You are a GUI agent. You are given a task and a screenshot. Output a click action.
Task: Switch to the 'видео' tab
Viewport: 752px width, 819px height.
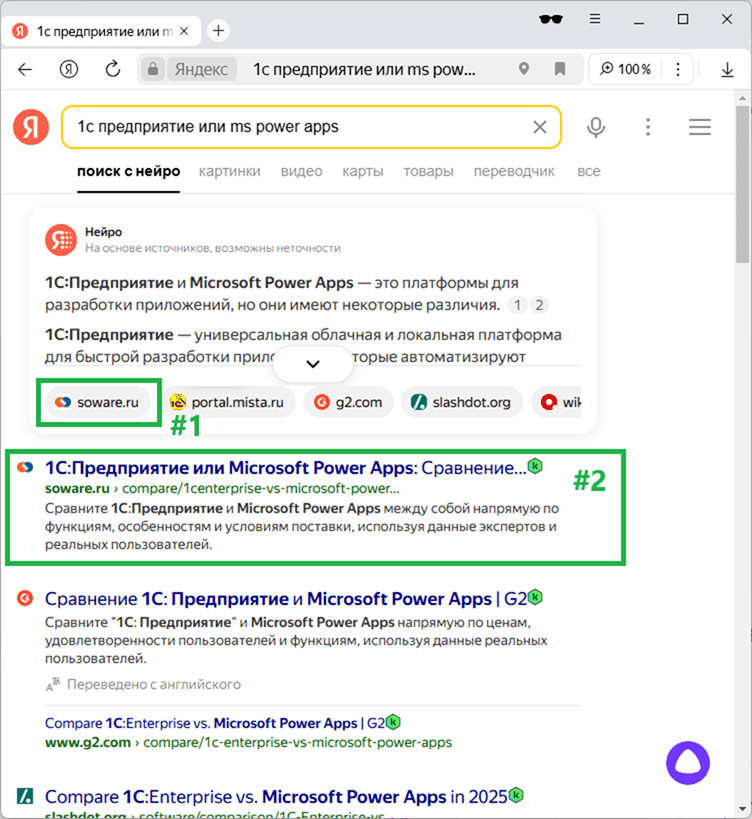pyautogui.click(x=301, y=171)
